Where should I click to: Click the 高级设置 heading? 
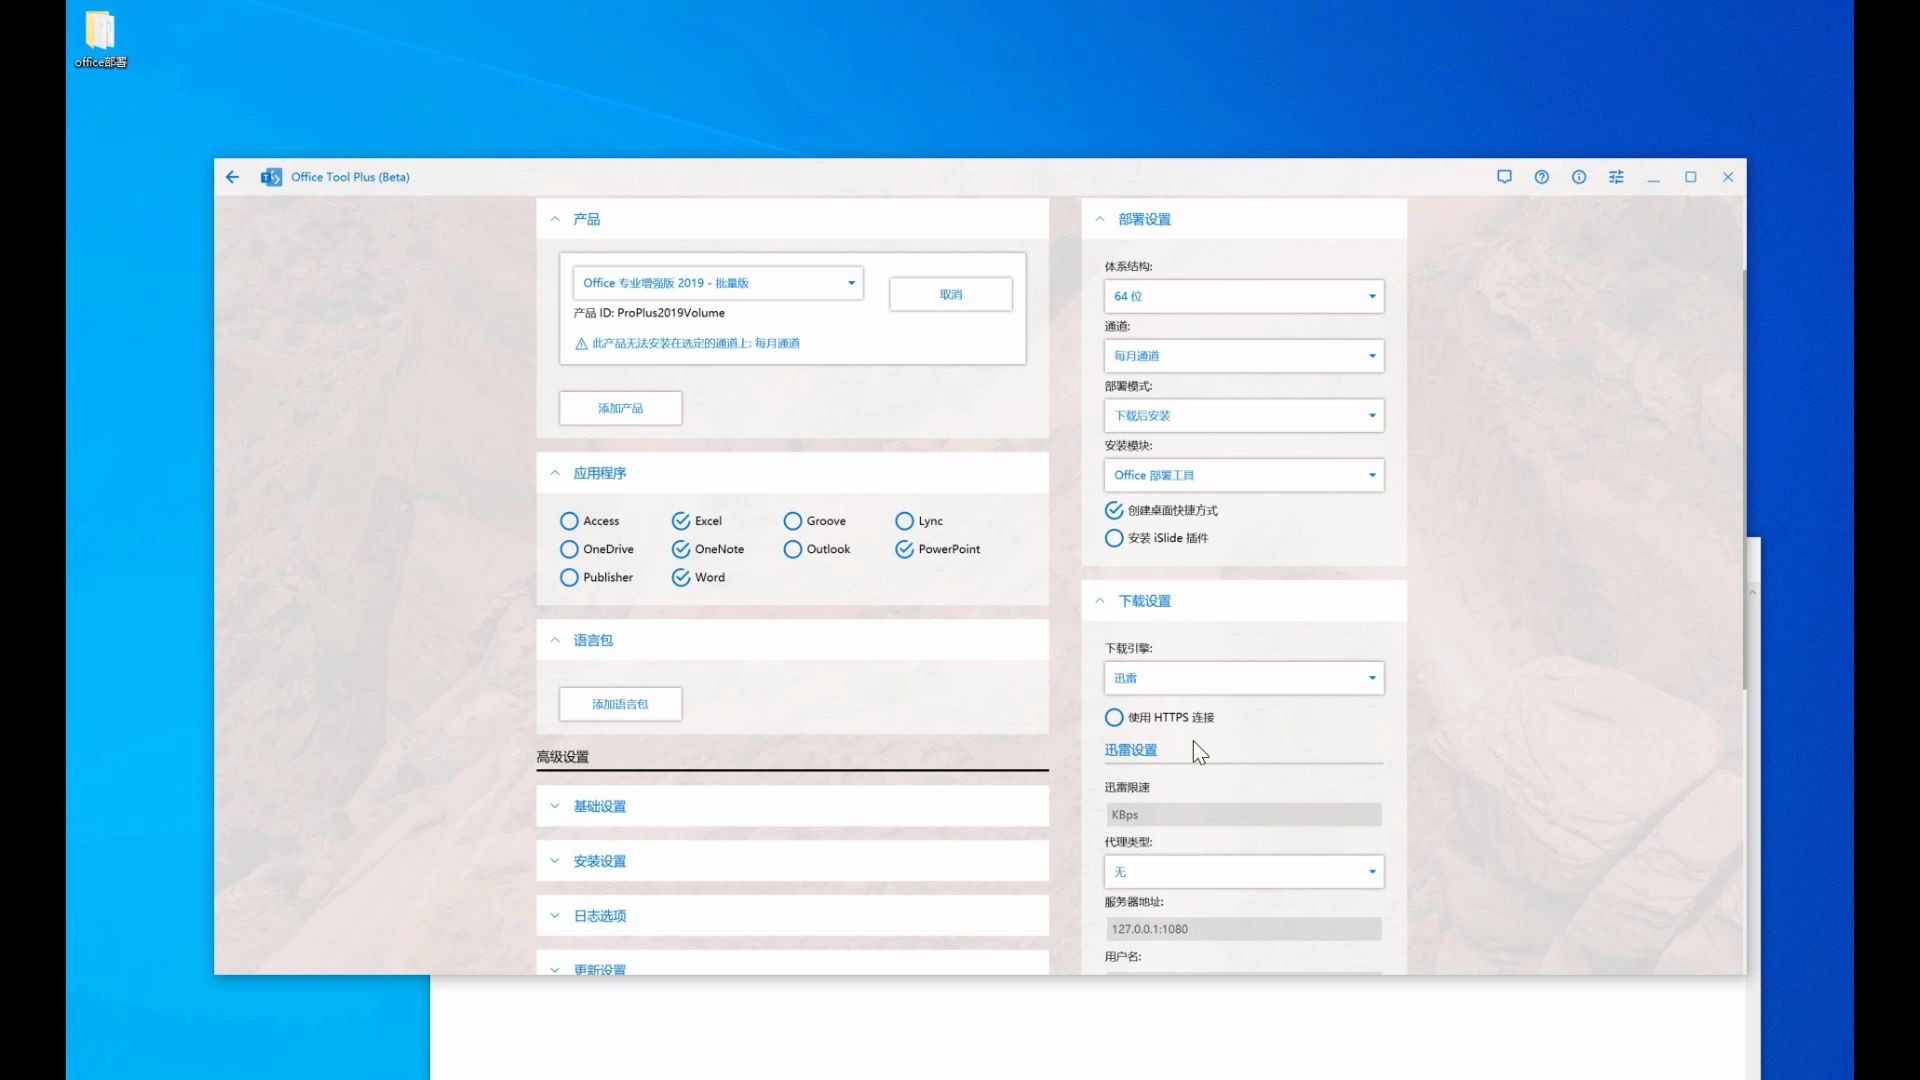point(563,757)
